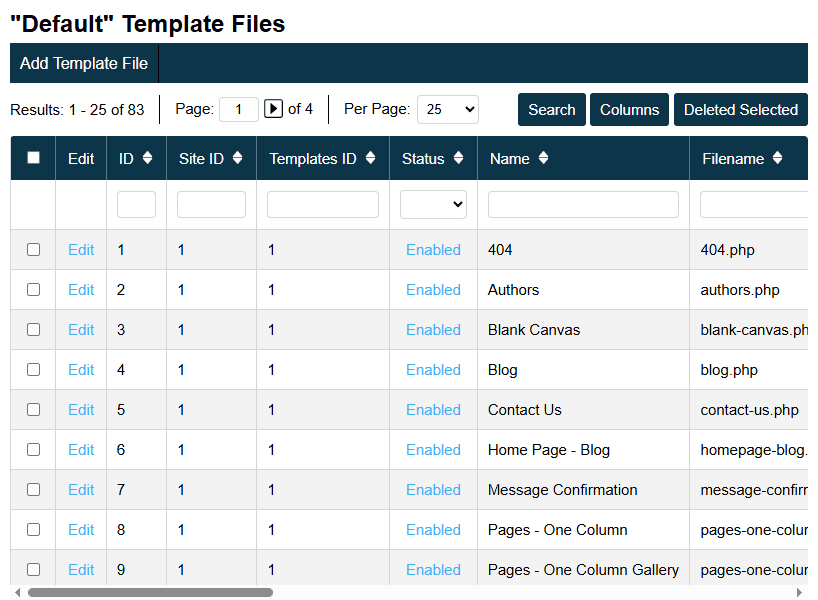Open the Status filter dropdown

(x=433, y=204)
